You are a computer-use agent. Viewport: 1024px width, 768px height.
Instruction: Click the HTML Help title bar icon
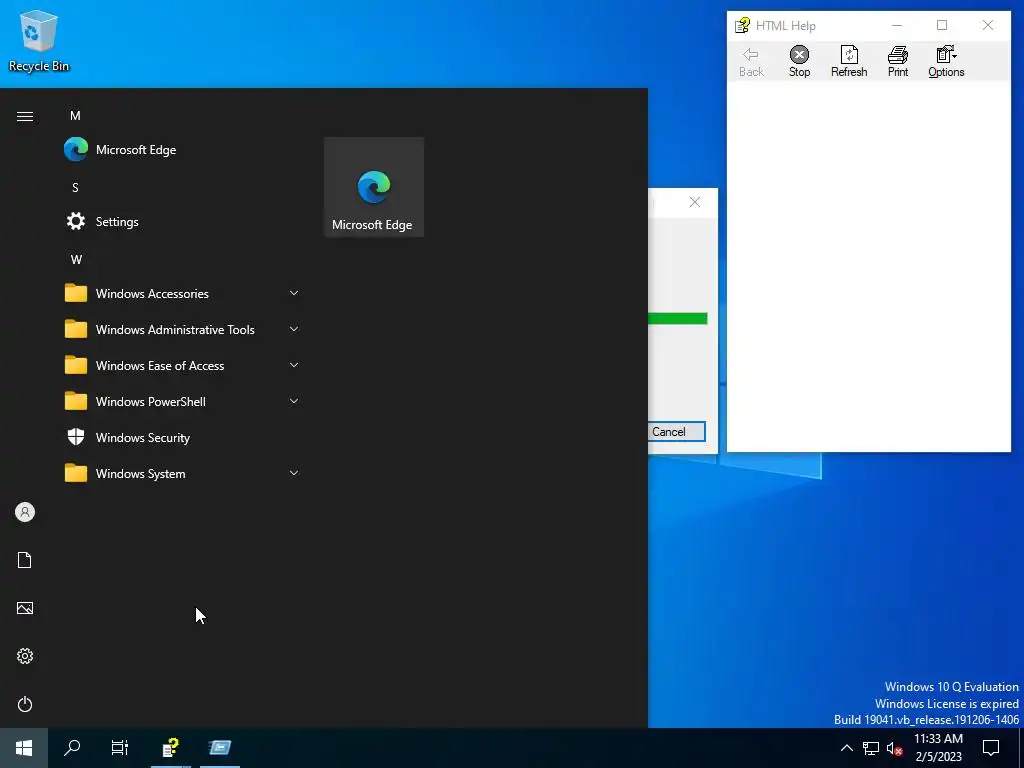(742, 25)
